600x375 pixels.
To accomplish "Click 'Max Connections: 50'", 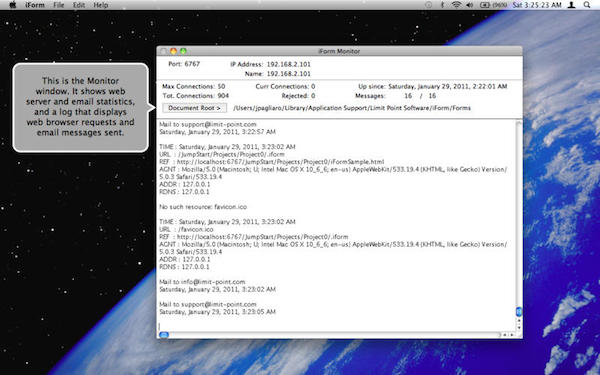I will tap(194, 86).
